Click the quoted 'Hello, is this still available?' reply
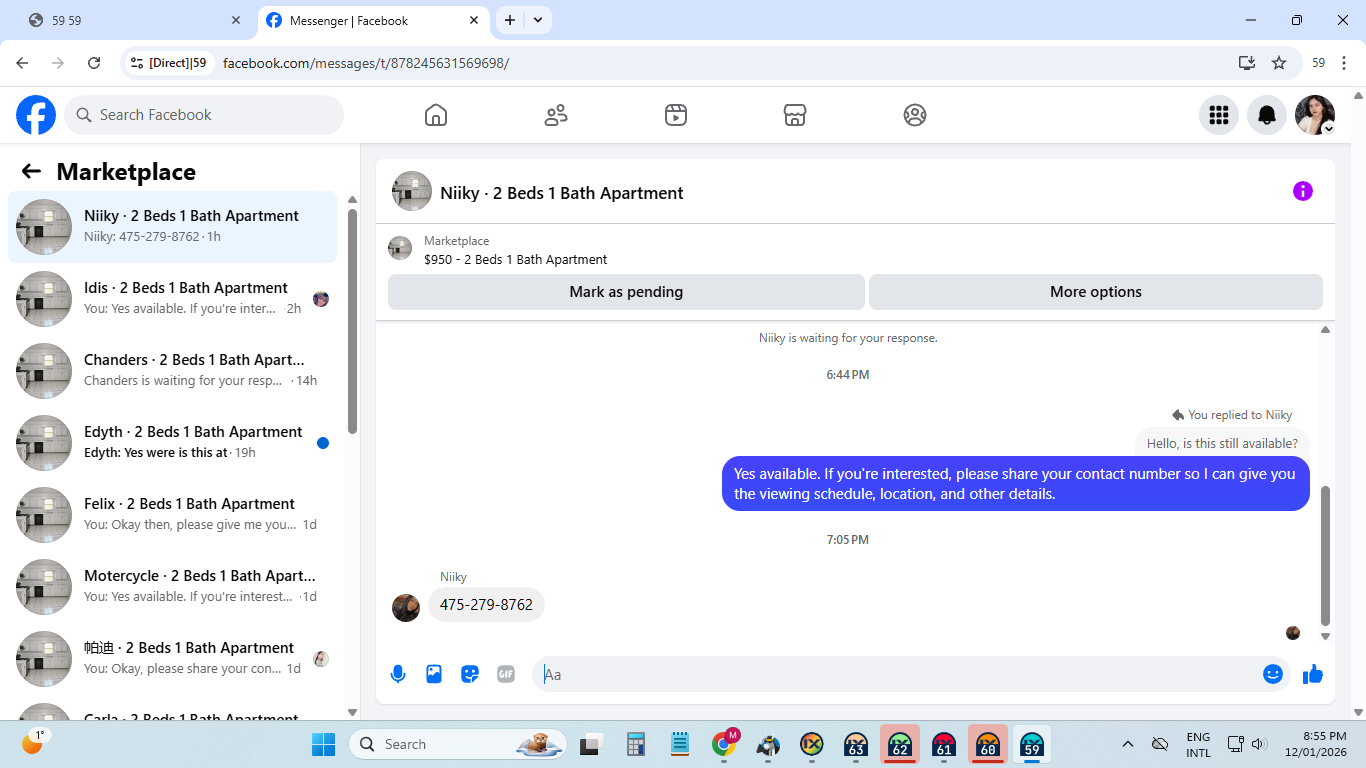Image resolution: width=1366 pixels, height=768 pixels. (x=1222, y=443)
